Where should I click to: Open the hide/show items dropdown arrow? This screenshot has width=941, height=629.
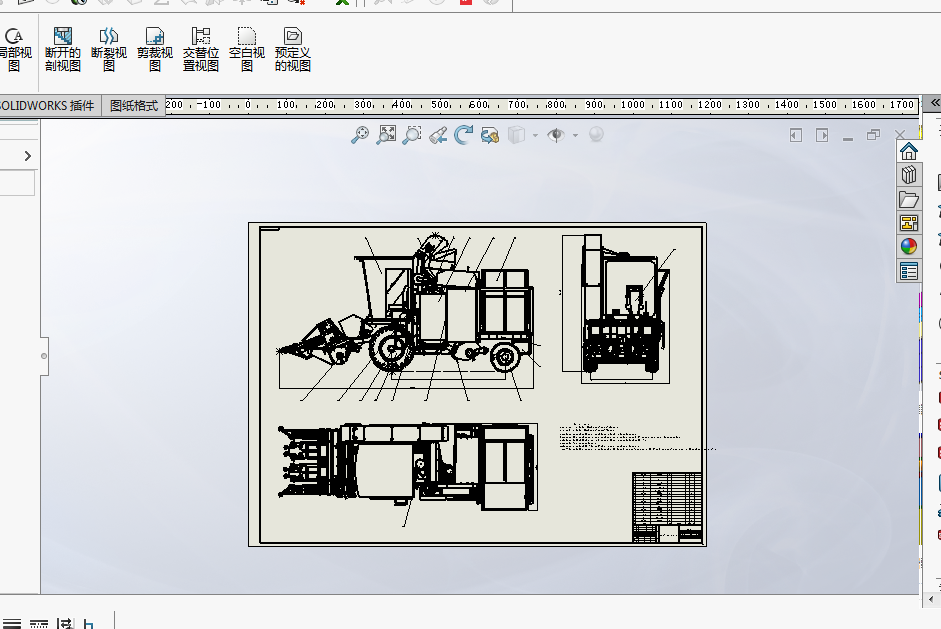coord(576,136)
